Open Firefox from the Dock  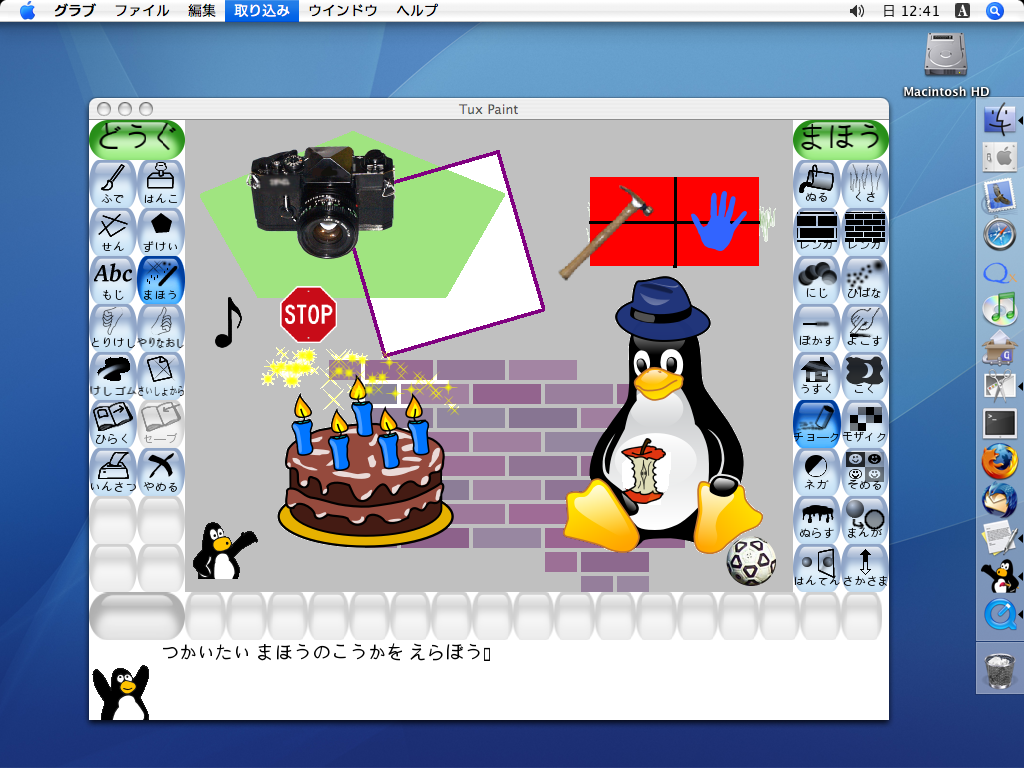(x=1000, y=460)
